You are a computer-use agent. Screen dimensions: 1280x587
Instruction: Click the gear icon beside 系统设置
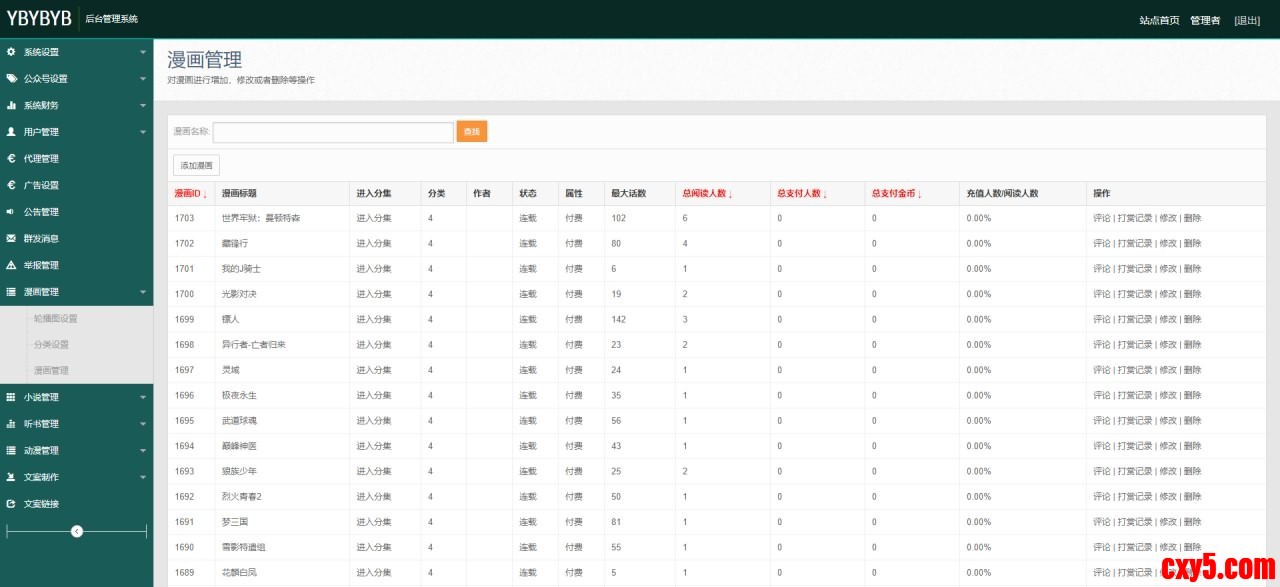coord(11,52)
